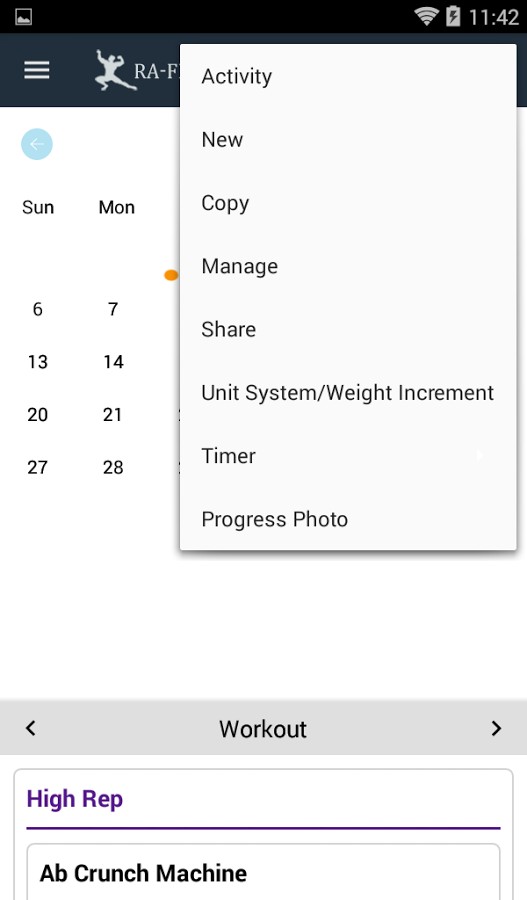Open the hamburger navigation menu
This screenshot has width=527, height=900.
[37, 70]
